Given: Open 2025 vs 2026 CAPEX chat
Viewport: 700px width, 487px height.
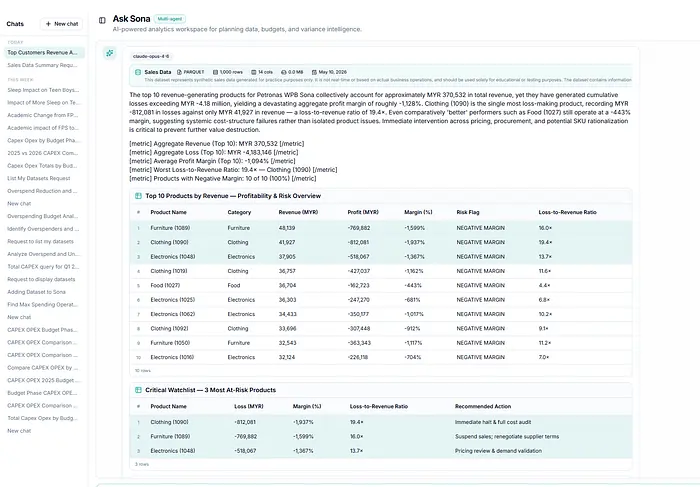Looking at the screenshot, I should tap(44, 153).
